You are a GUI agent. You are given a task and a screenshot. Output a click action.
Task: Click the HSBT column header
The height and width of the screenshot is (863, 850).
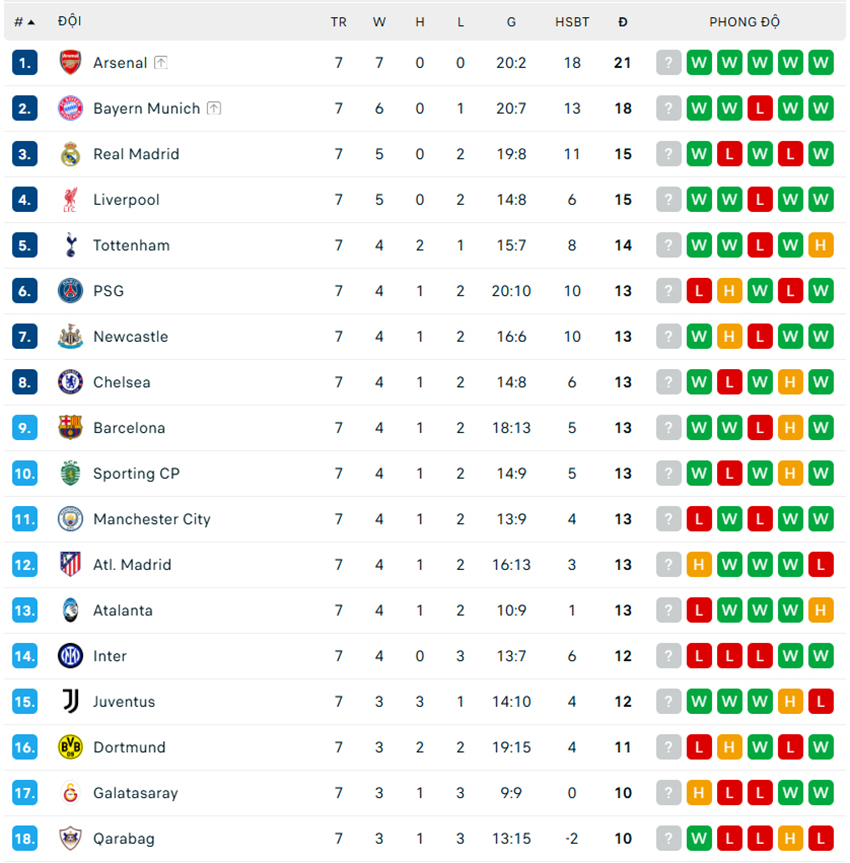(572, 22)
